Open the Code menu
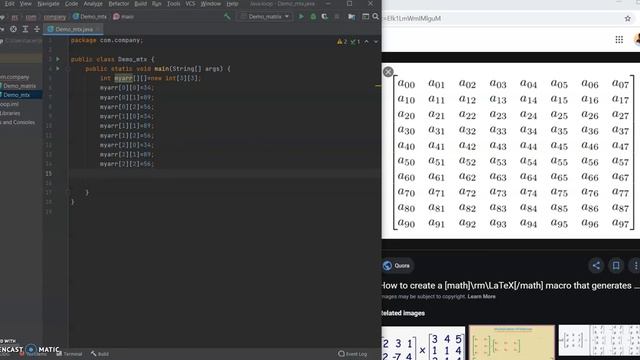The image size is (640, 360). tap(71, 4)
